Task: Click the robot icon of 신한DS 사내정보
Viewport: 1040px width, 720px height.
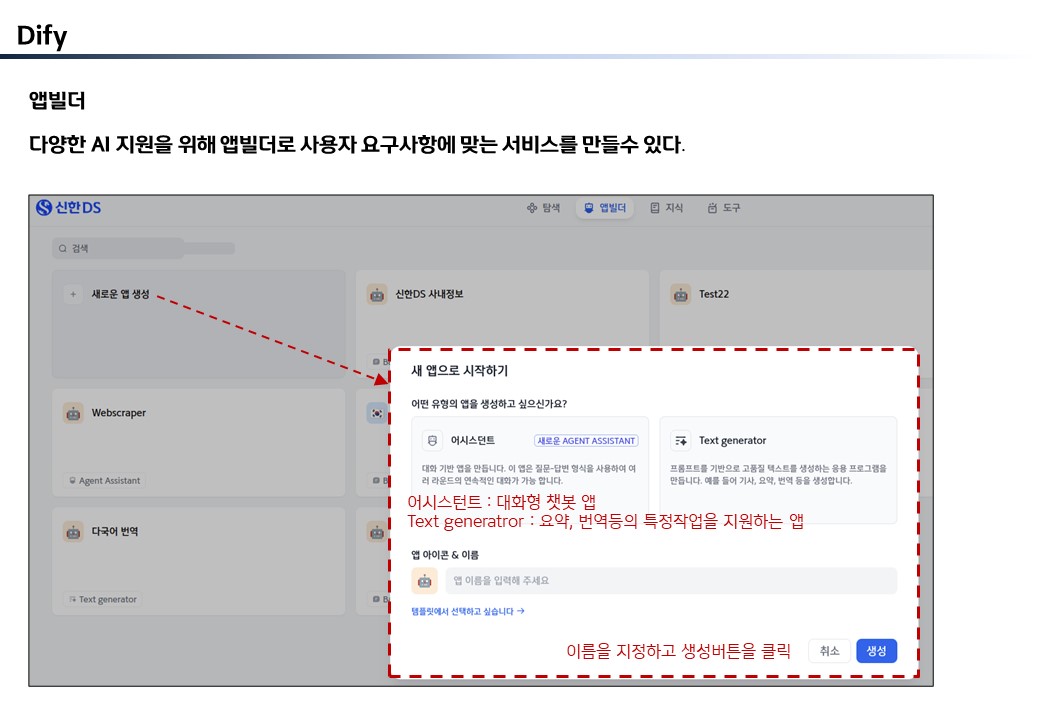Action: (377, 294)
